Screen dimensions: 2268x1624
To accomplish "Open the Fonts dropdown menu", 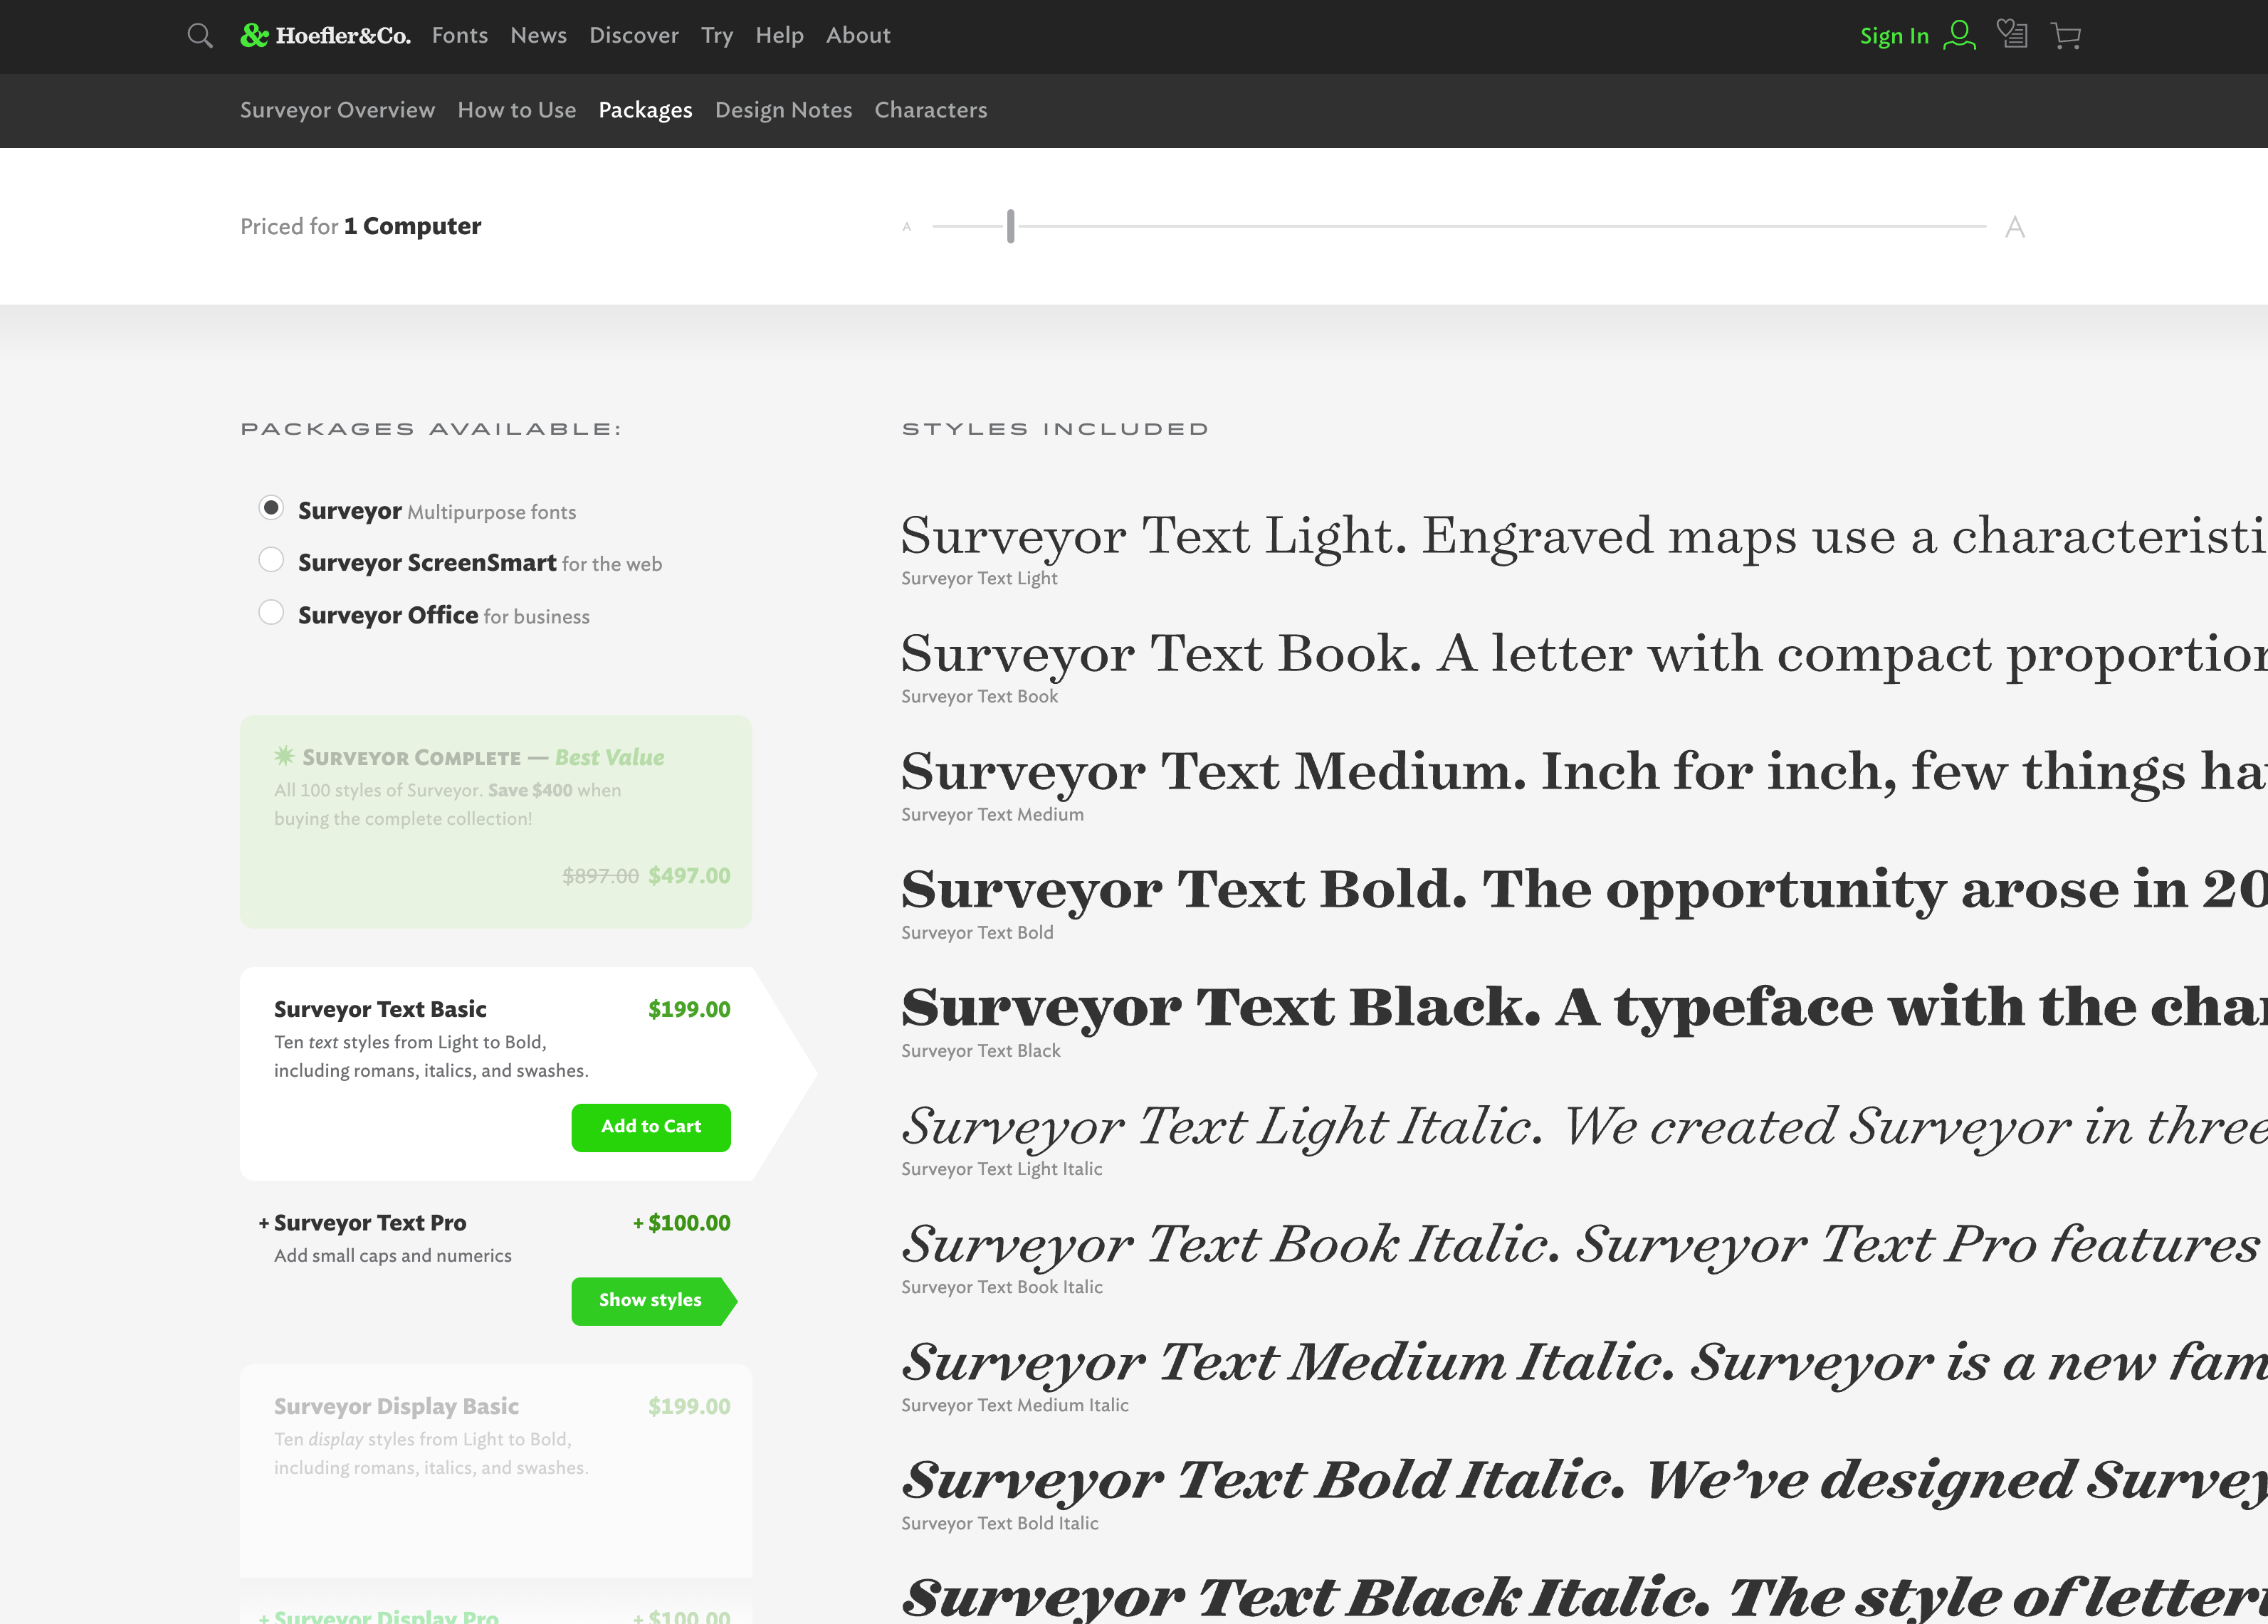I will click(x=461, y=35).
